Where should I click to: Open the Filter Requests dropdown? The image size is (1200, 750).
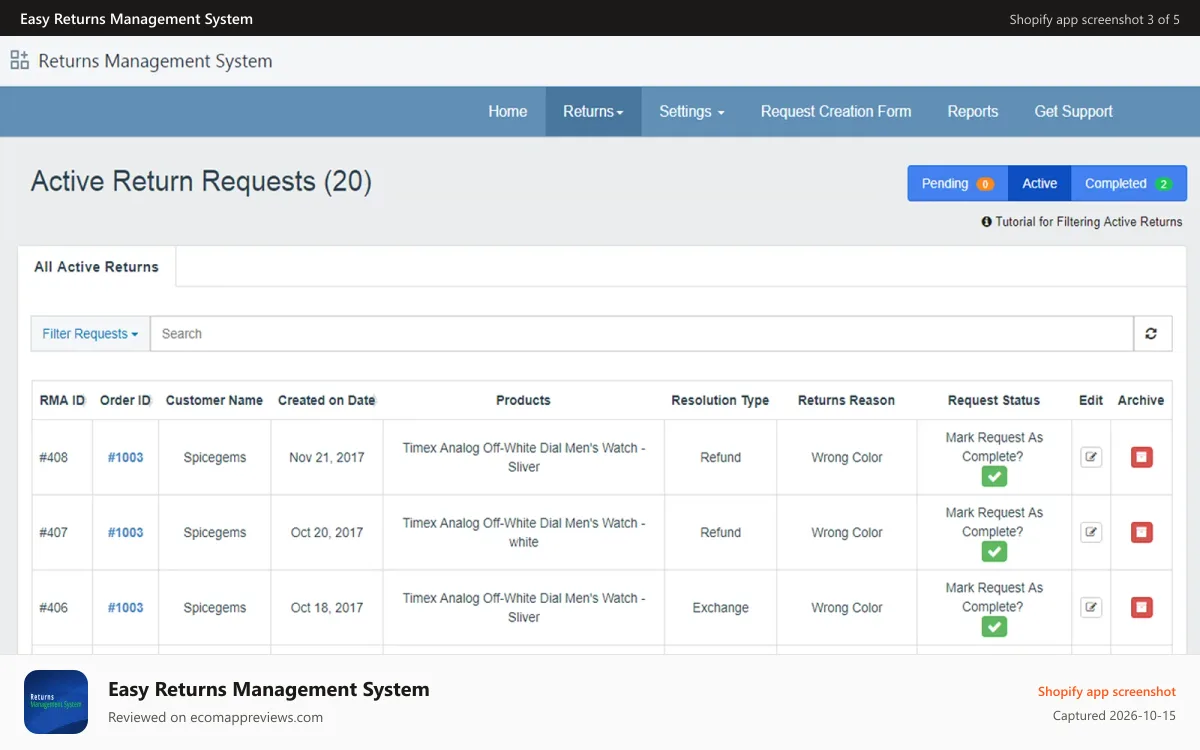[x=90, y=334]
